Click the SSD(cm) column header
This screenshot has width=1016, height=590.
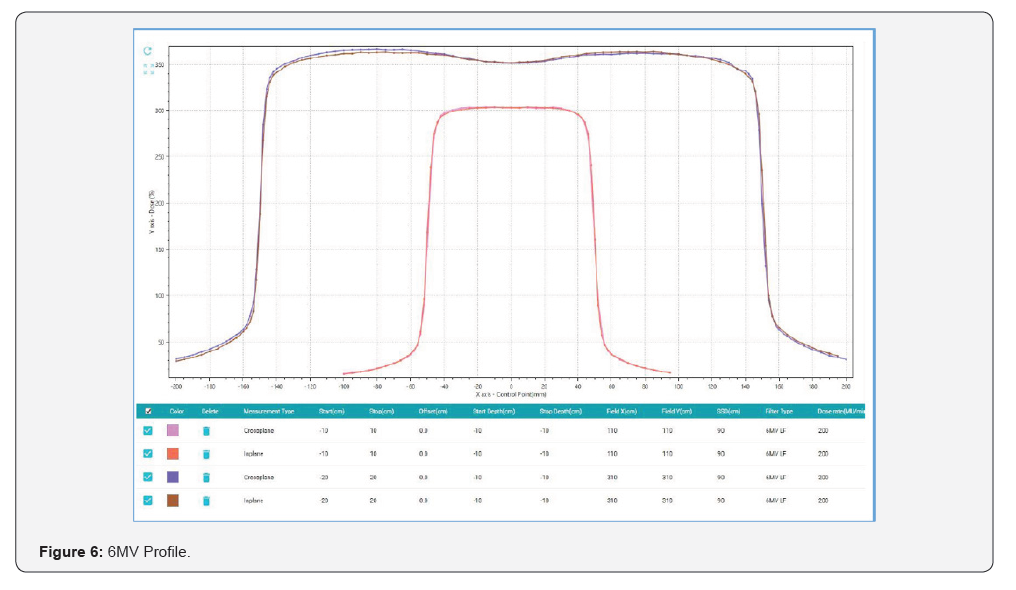(728, 411)
